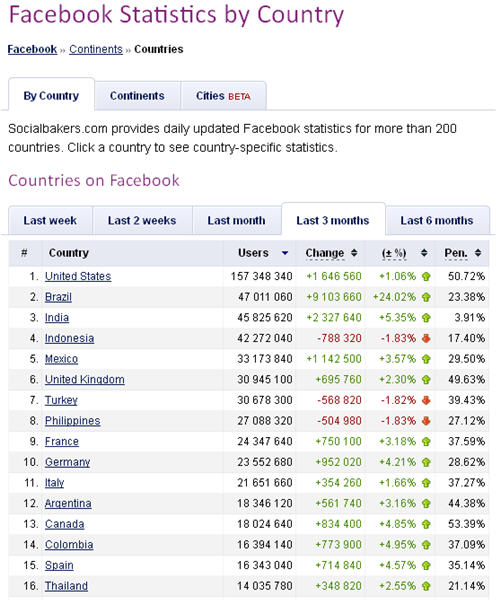Click Colombia's +4.95% change value
The image size is (500, 604).
pyautogui.click(x=398, y=545)
